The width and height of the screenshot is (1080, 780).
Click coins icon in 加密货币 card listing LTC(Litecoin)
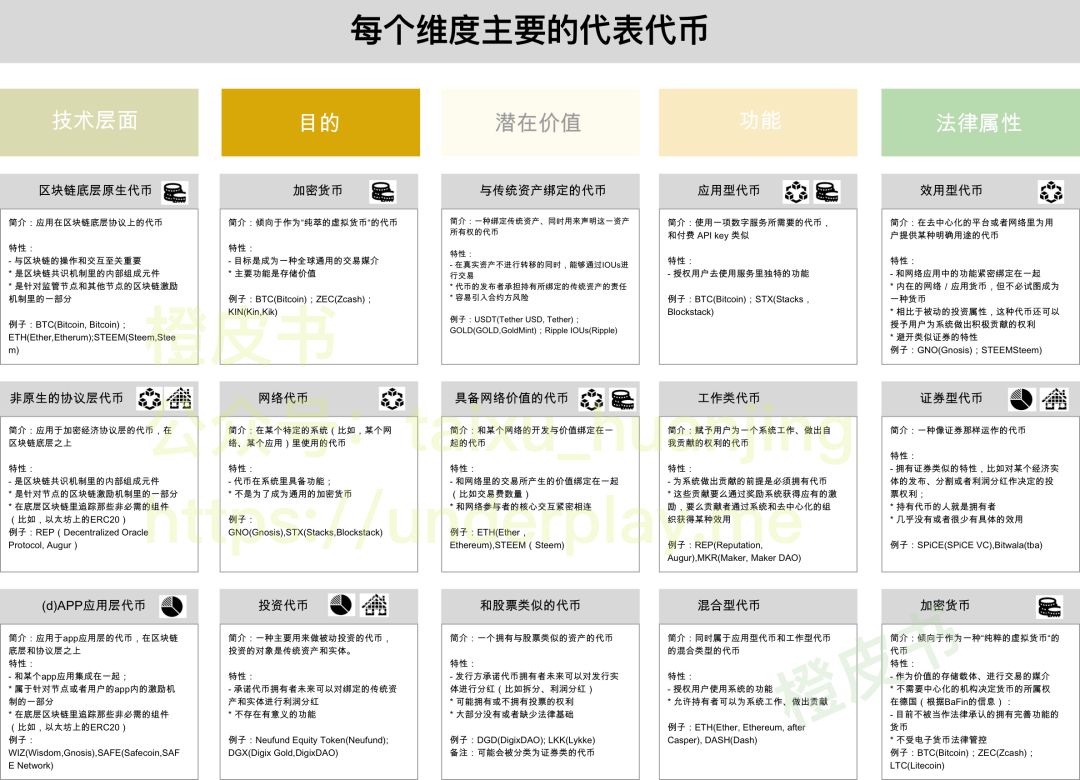1050,606
